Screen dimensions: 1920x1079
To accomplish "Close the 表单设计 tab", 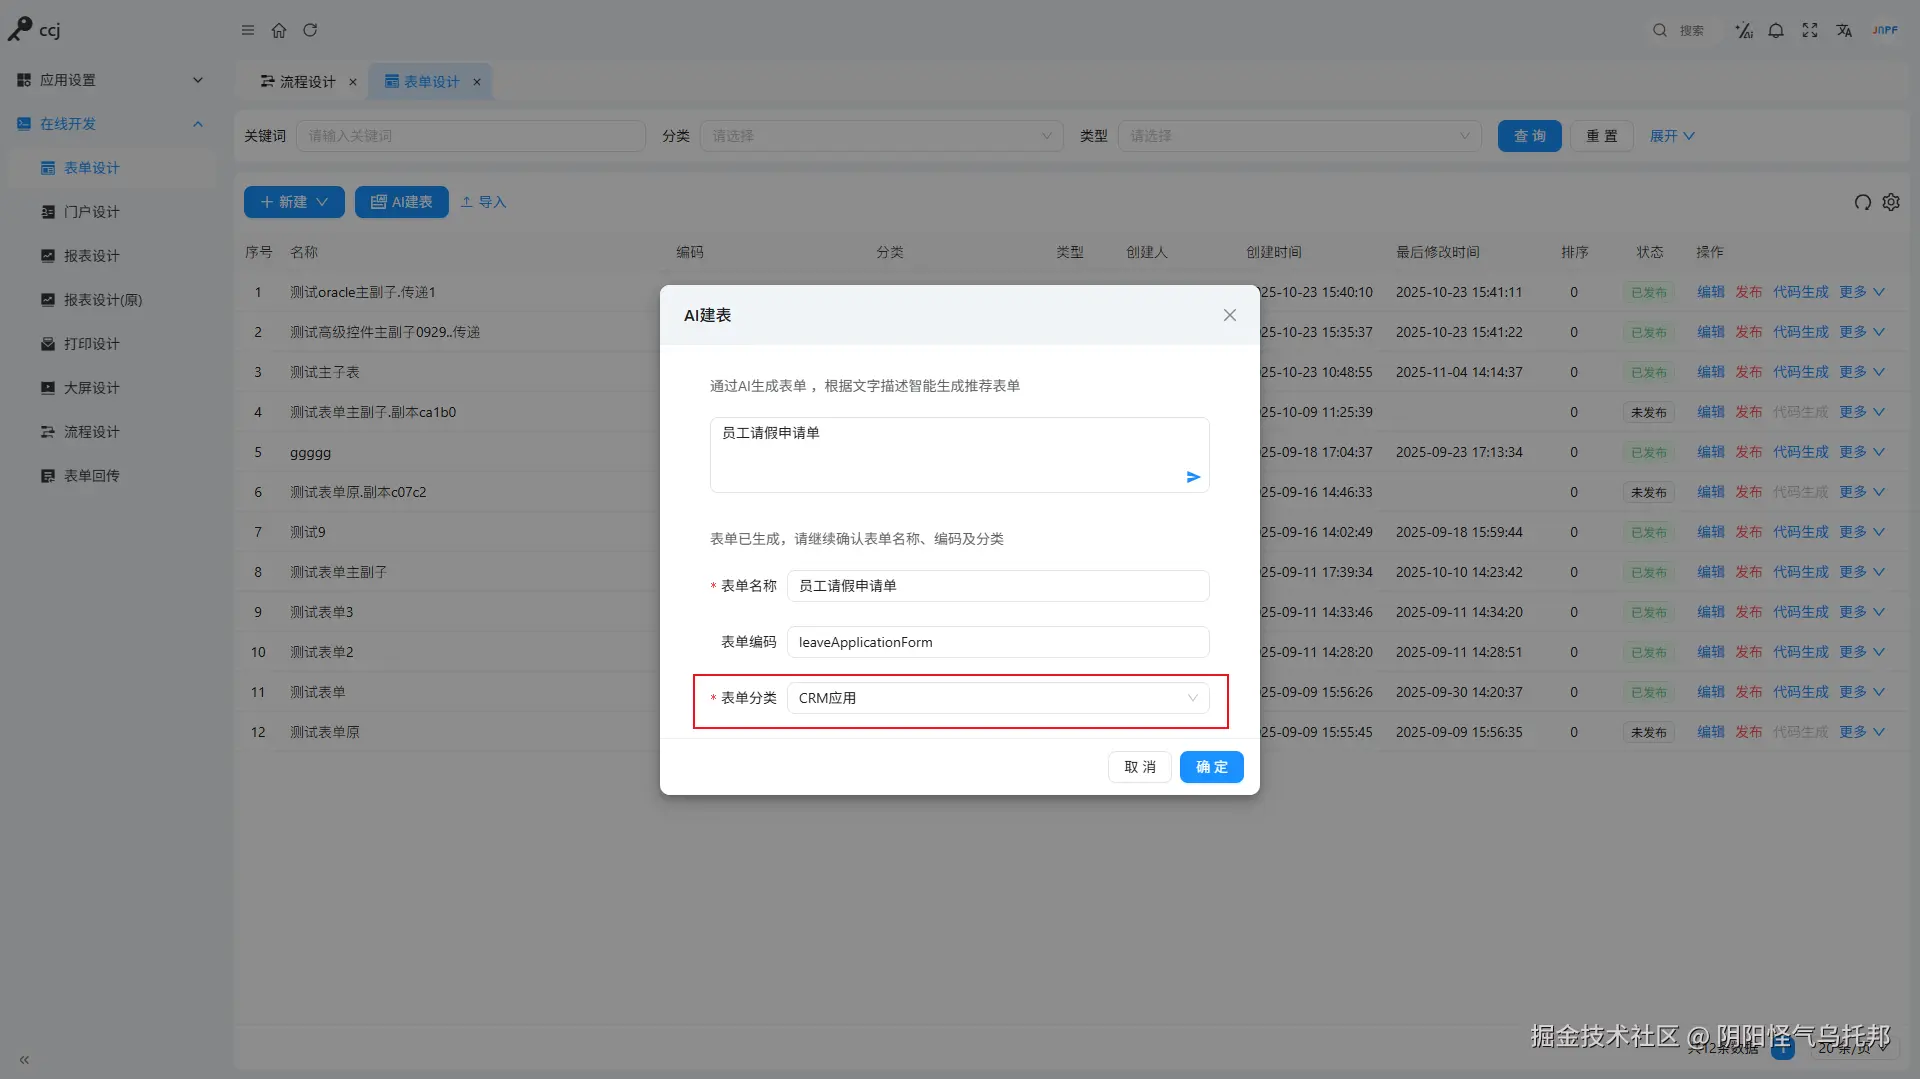I will (477, 82).
